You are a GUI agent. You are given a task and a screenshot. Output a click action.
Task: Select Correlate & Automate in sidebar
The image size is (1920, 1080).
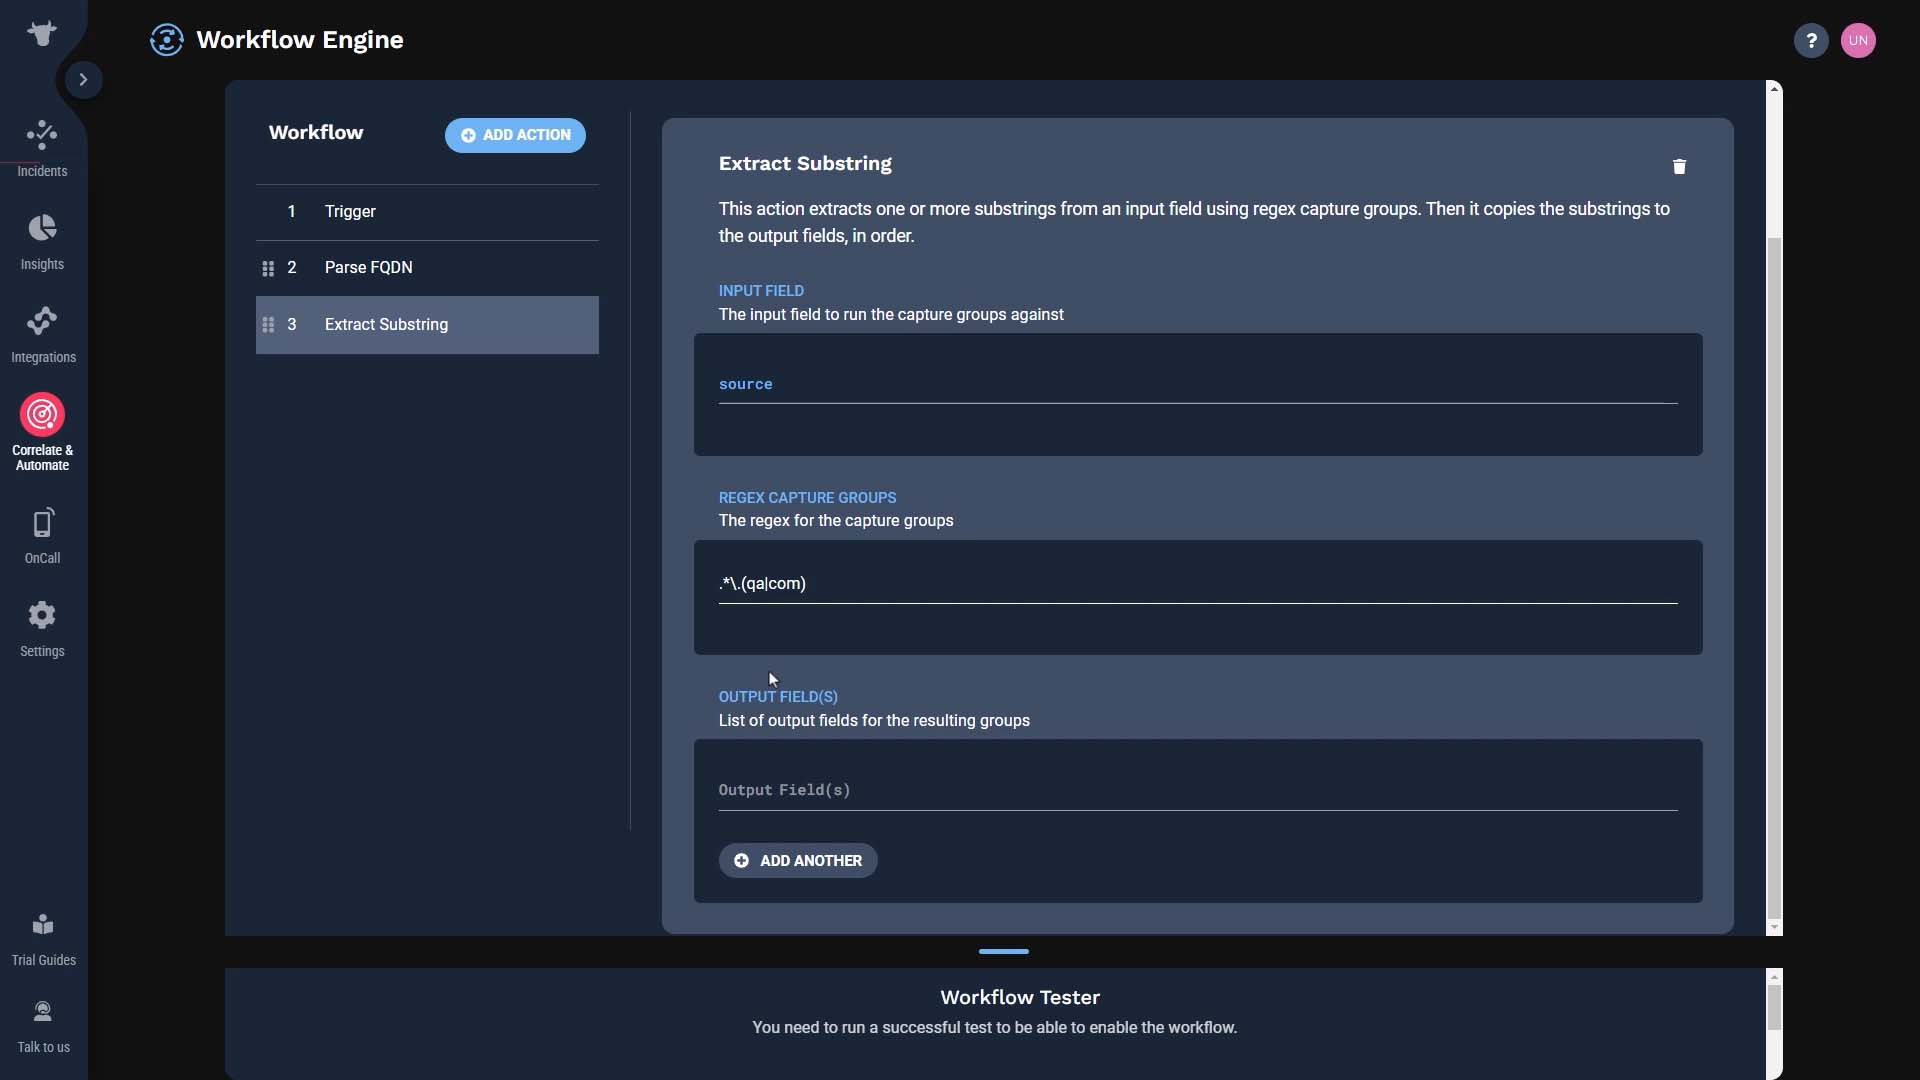pos(42,432)
